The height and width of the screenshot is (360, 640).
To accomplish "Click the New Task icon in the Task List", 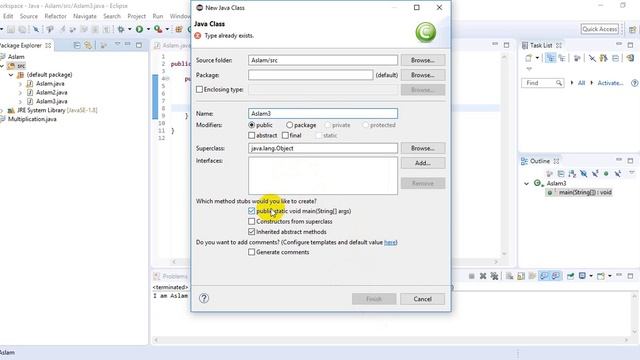I will (x=529, y=58).
